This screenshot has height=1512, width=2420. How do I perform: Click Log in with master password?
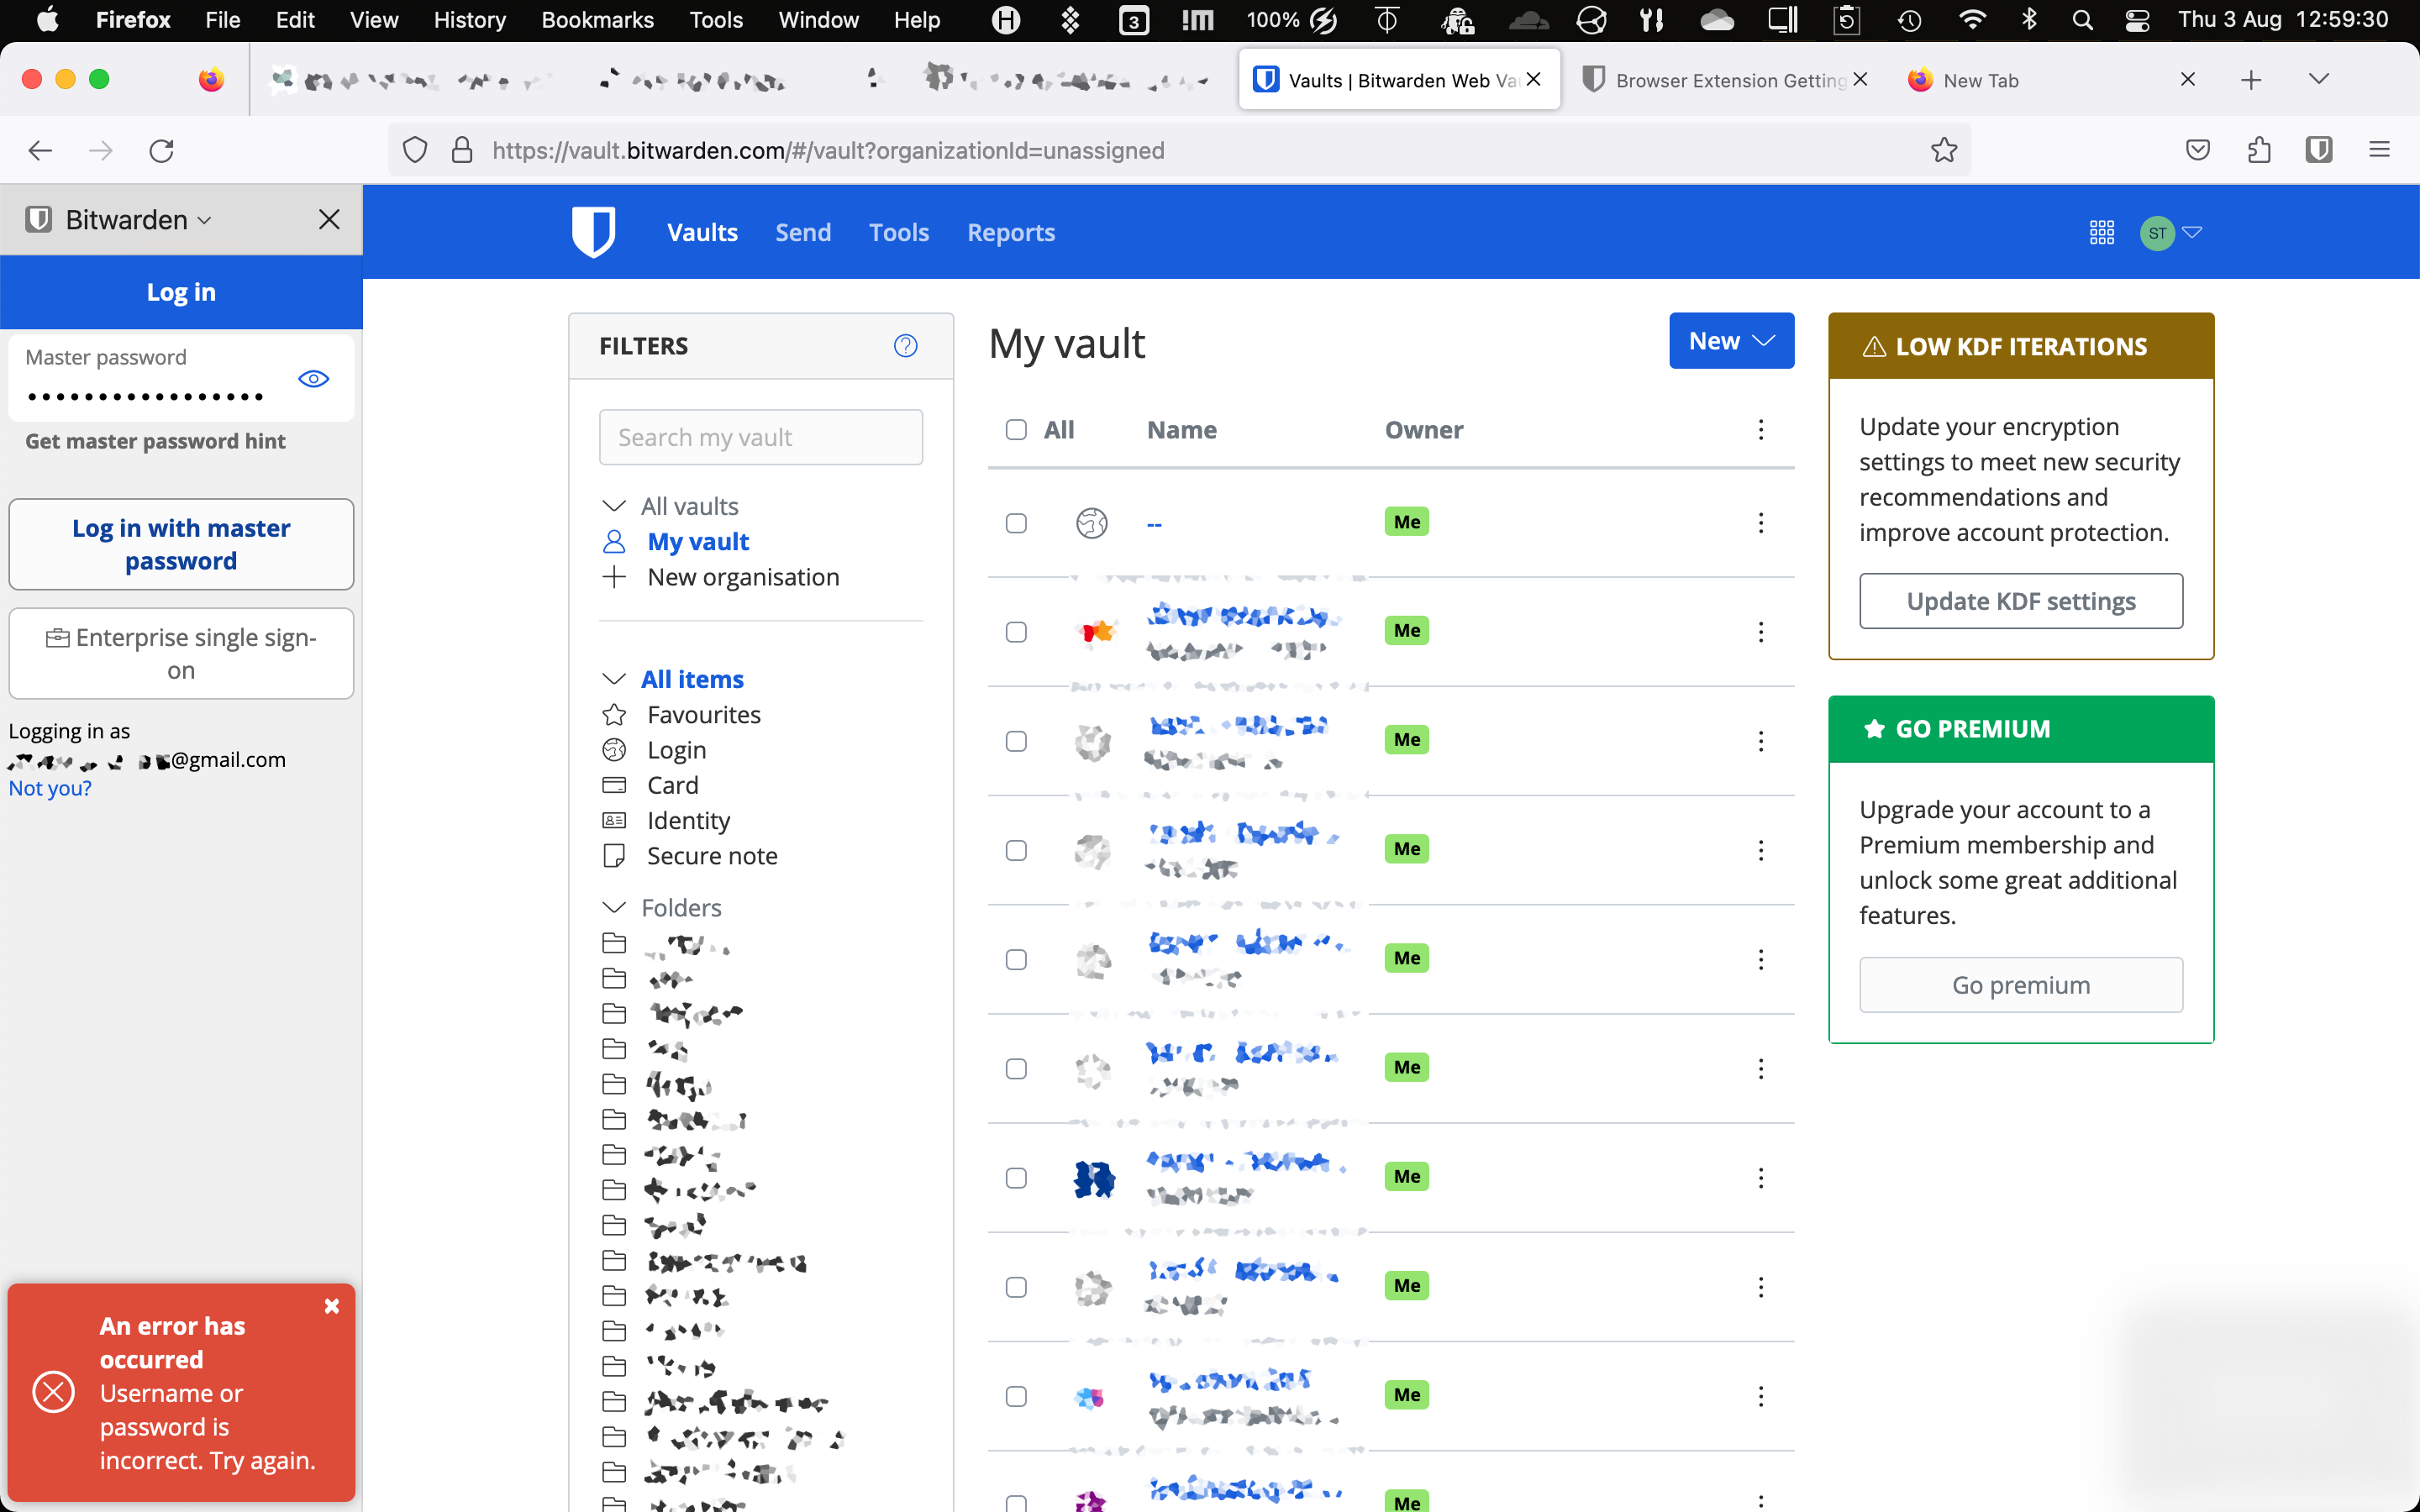181,544
